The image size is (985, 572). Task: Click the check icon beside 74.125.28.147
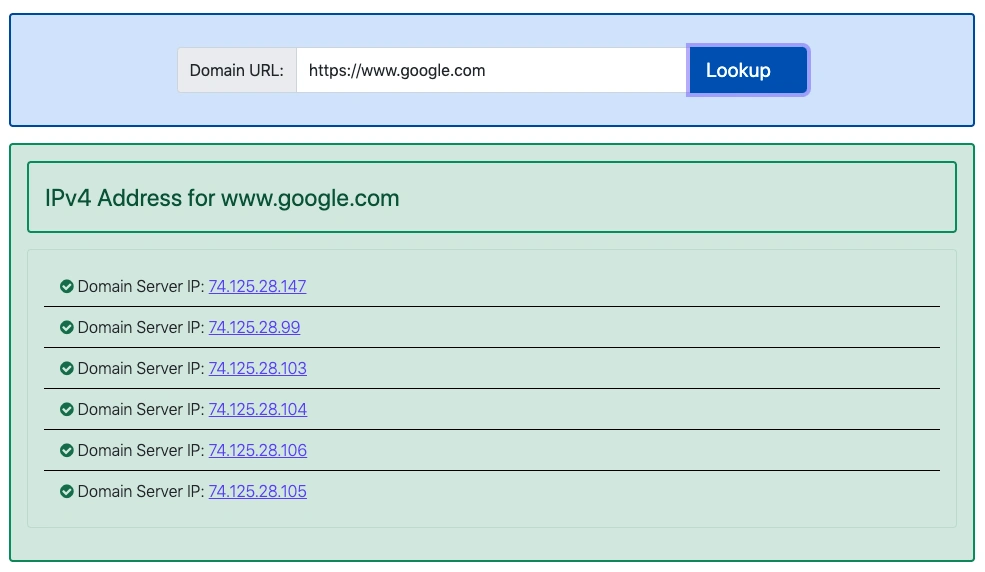pos(67,287)
